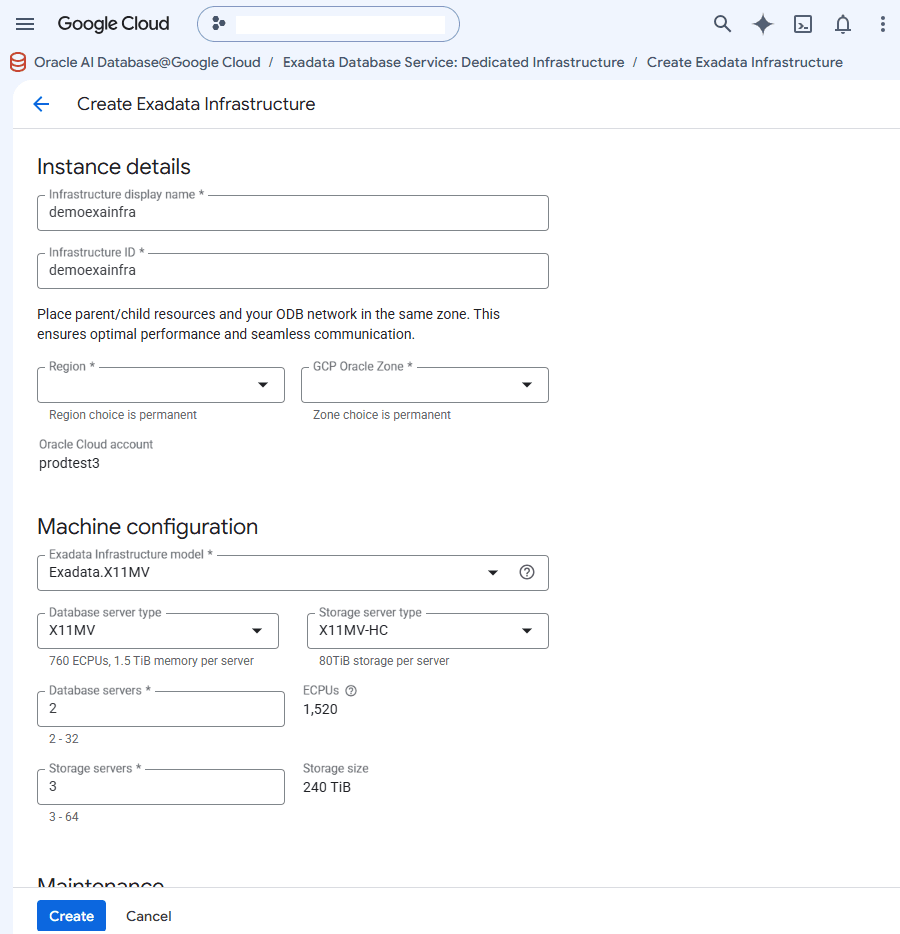900x934 pixels.
Task: Click the 3 - 64 range hint
Action: click(64, 817)
